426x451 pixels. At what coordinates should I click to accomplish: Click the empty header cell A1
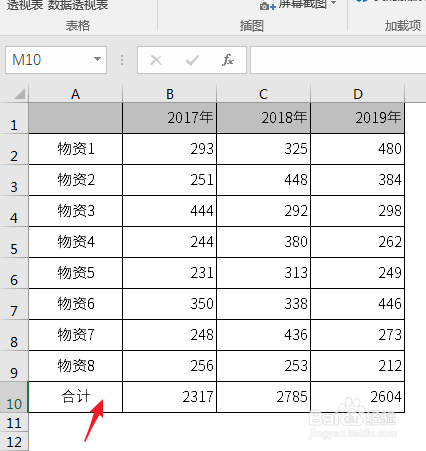pyautogui.click(x=76, y=118)
